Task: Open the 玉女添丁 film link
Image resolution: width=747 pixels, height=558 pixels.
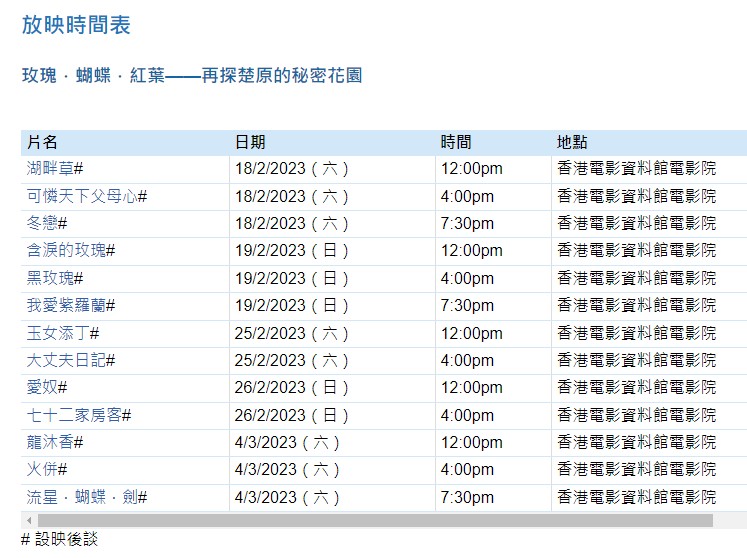Action: (x=58, y=333)
